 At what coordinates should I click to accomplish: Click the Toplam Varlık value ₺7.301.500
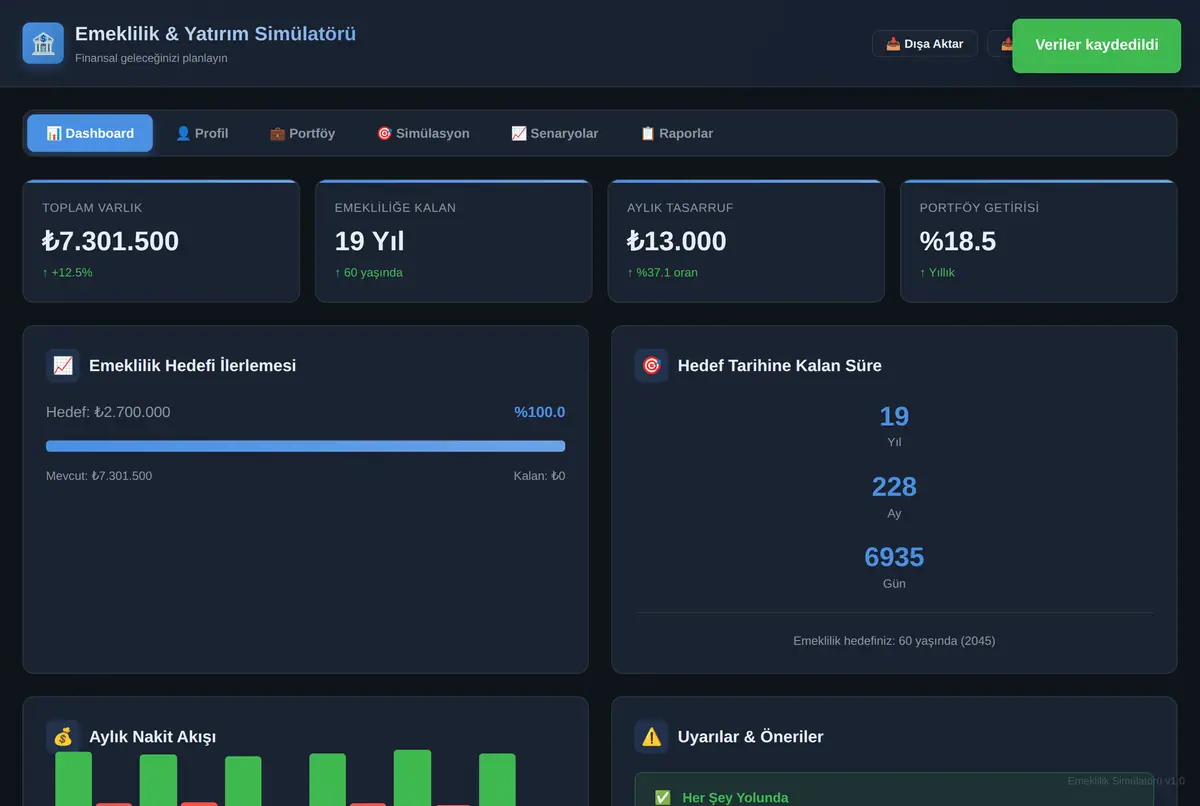[x=110, y=241]
